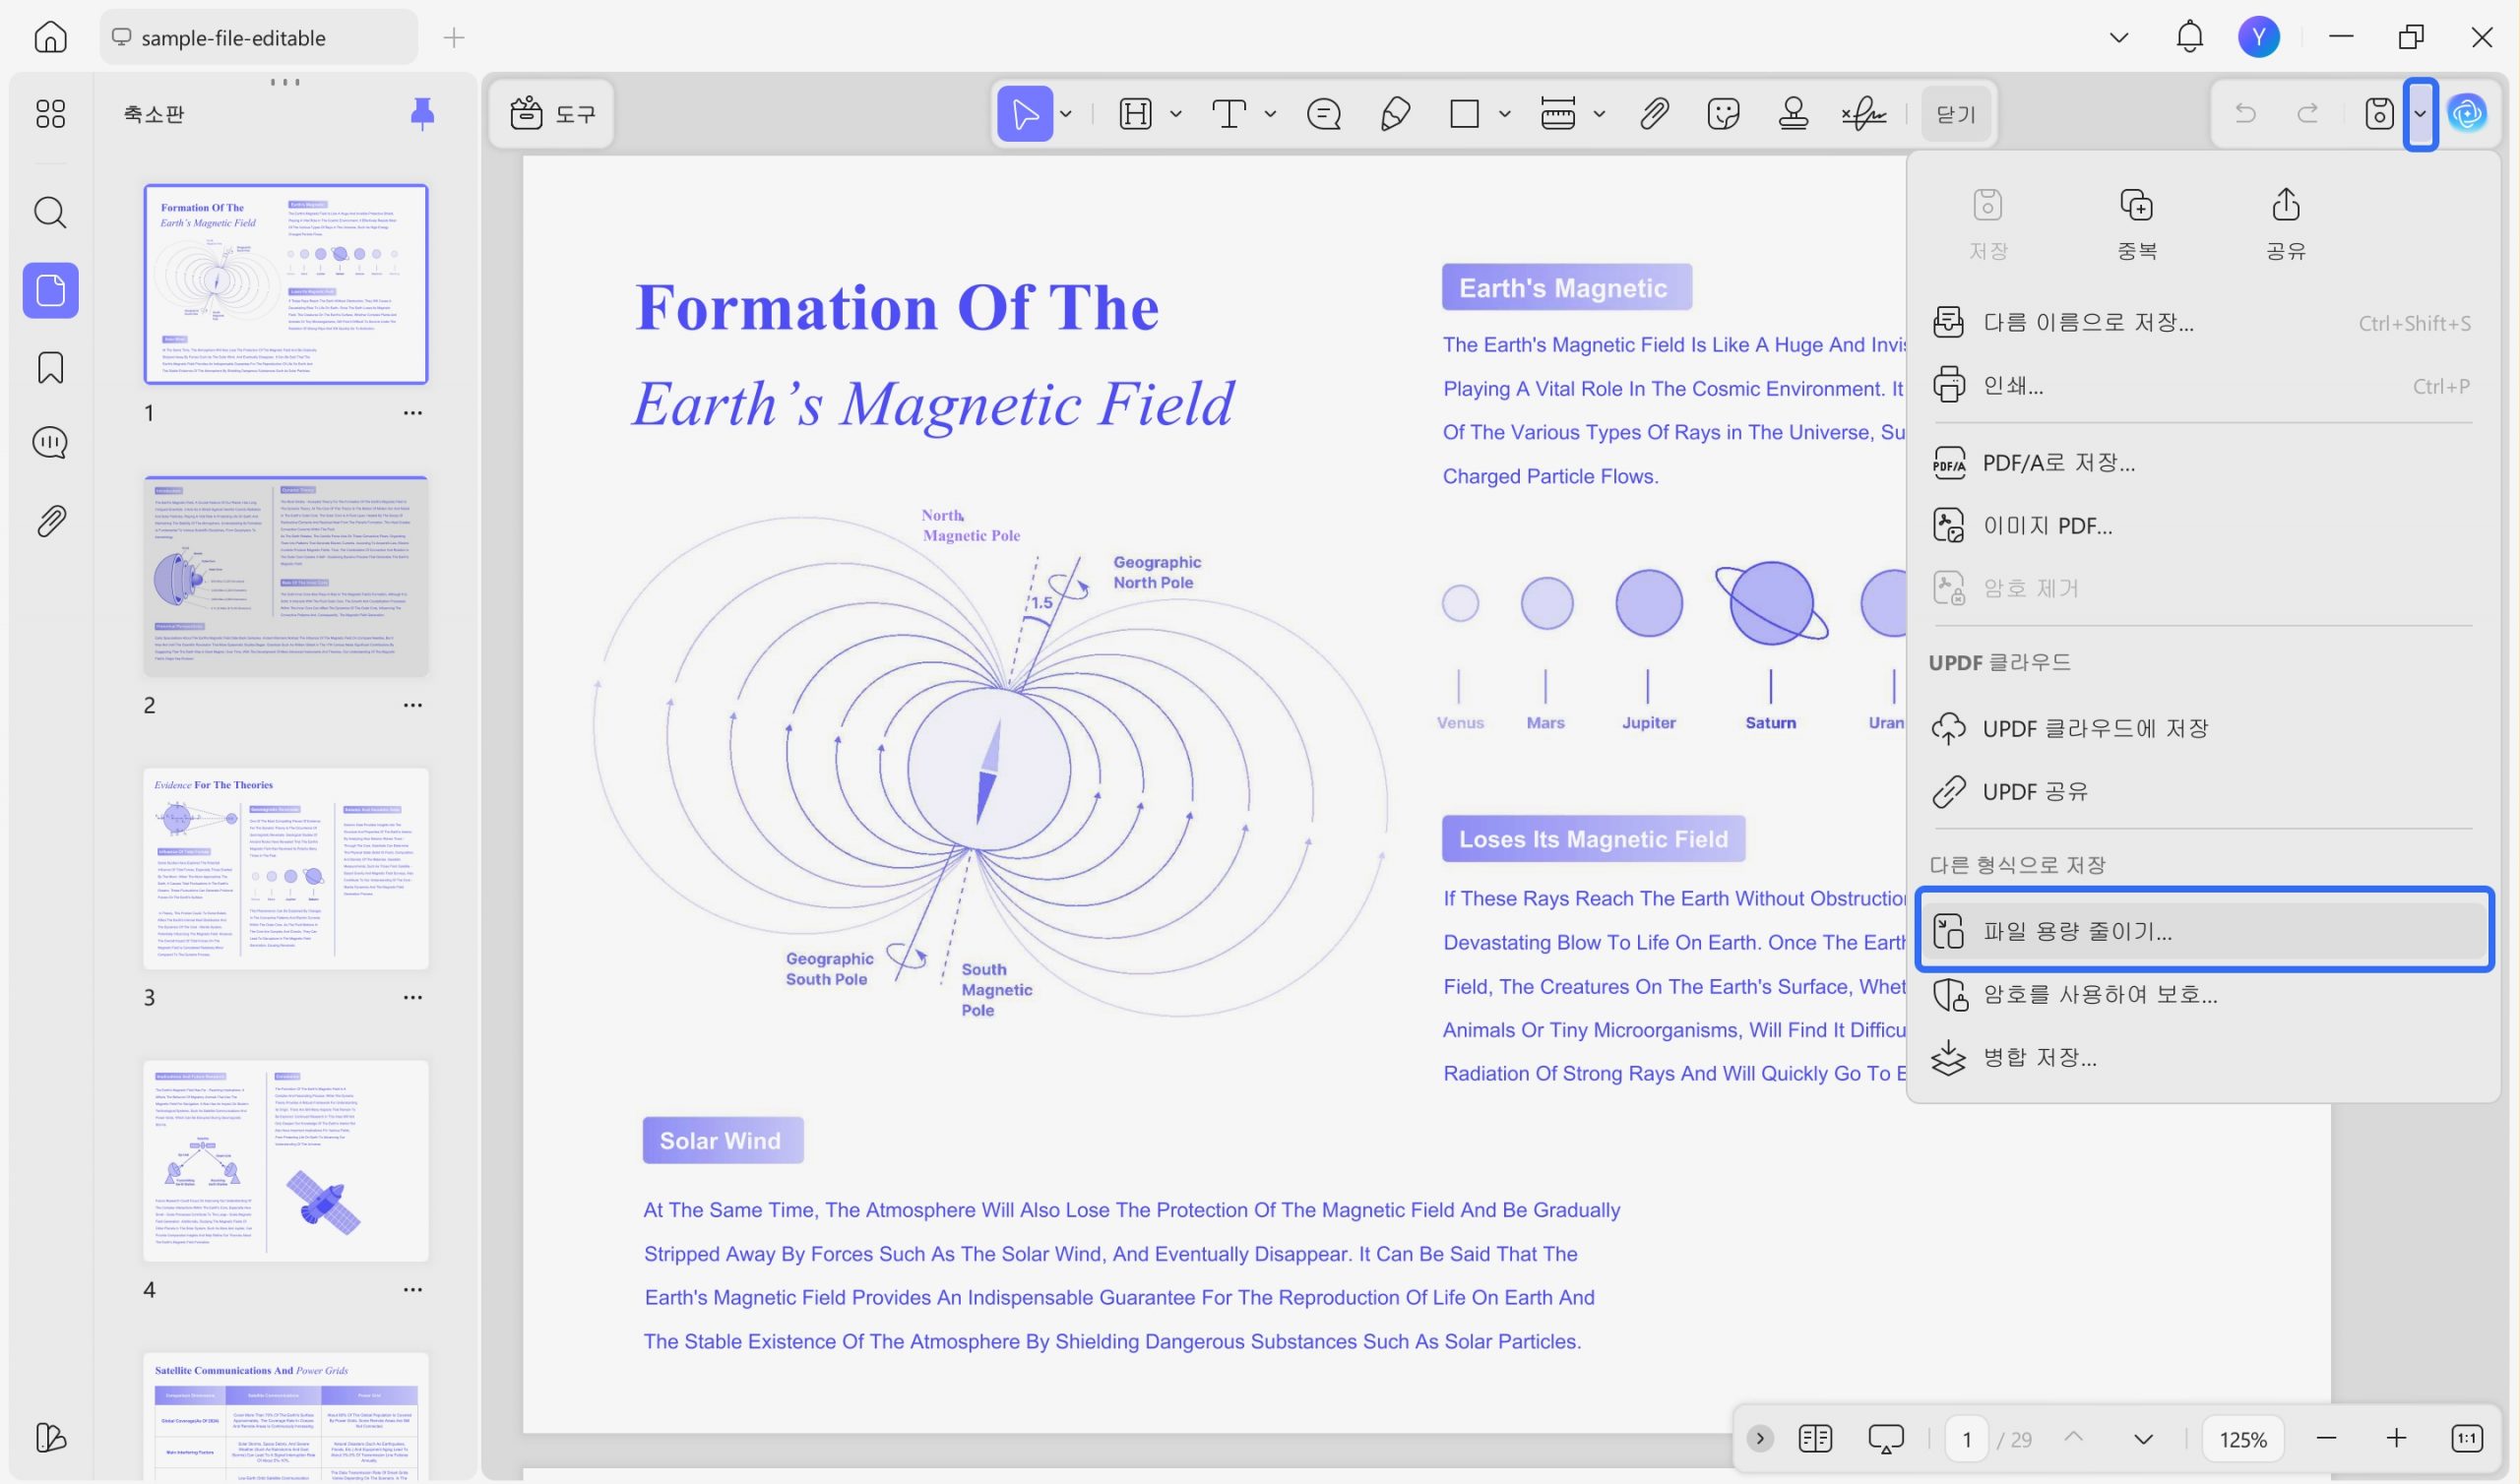Select the pencil drawing tool
The width and height of the screenshot is (2520, 1484).
1395,113
